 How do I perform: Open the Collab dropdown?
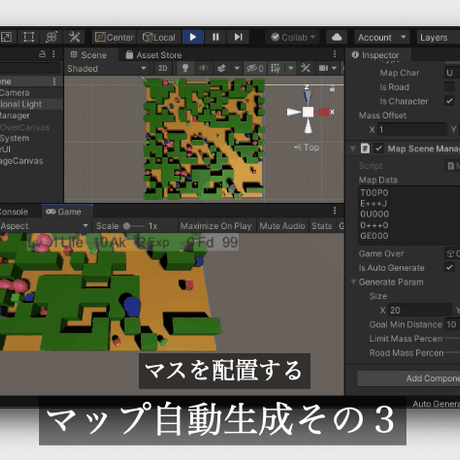292,37
